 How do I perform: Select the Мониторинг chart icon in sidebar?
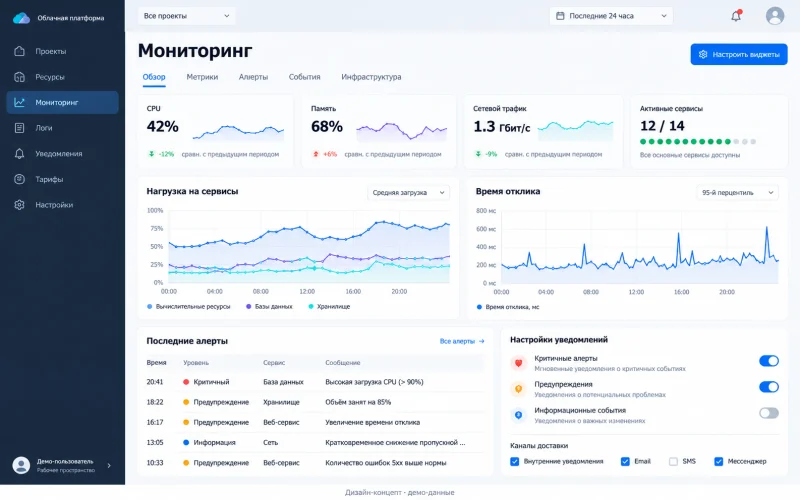click(19, 103)
